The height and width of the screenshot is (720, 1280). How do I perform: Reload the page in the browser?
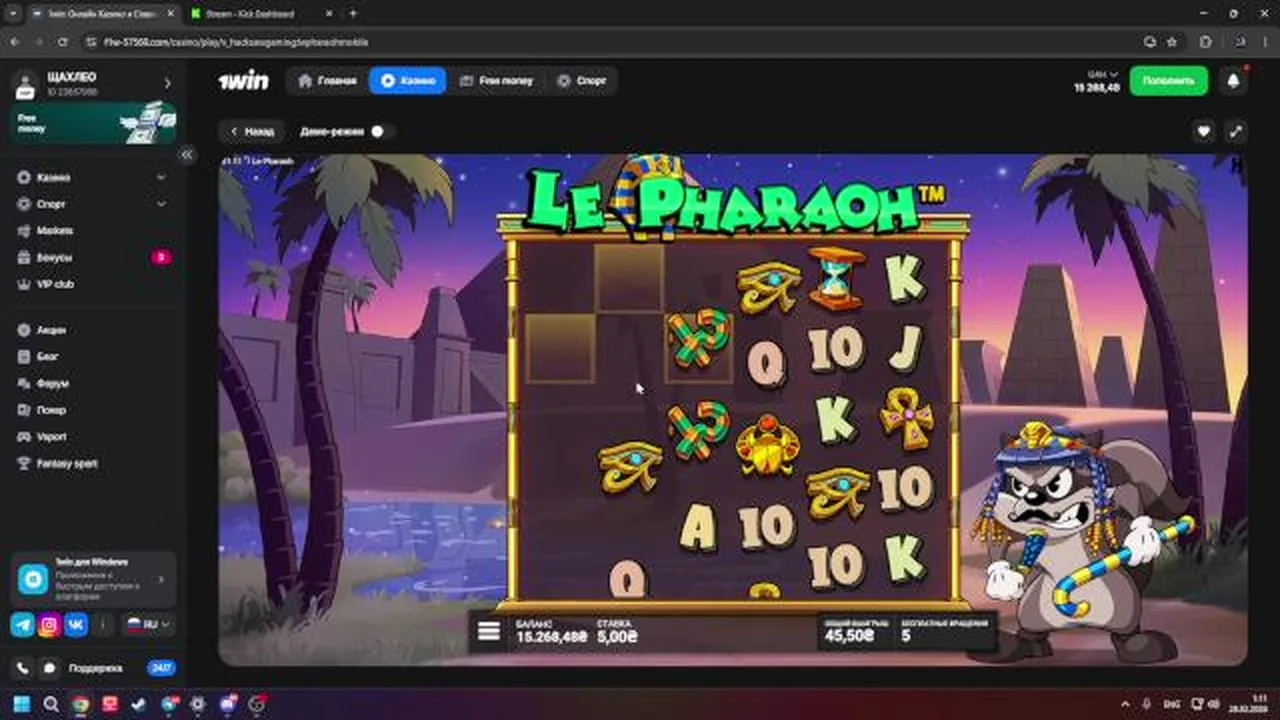click(x=62, y=42)
